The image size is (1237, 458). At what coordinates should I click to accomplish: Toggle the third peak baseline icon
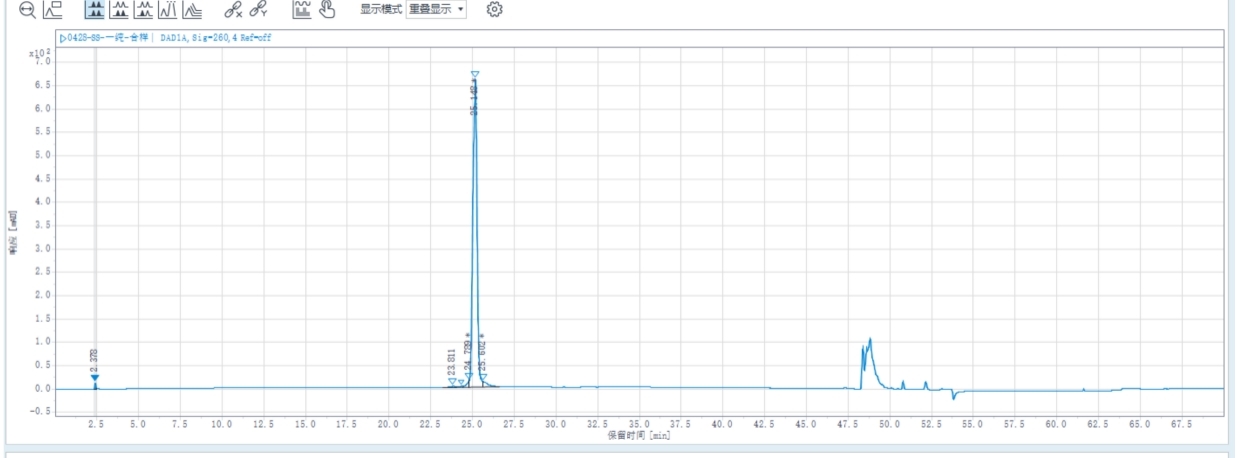tap(144, 10)
